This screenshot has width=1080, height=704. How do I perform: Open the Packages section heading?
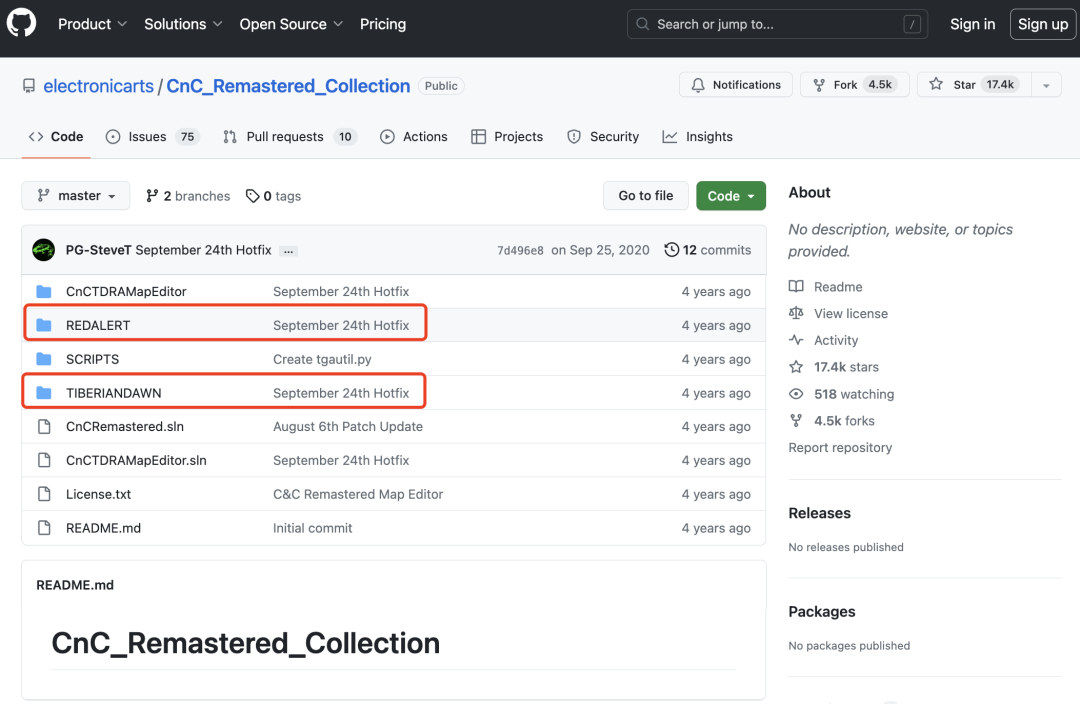tap(822, 612)
